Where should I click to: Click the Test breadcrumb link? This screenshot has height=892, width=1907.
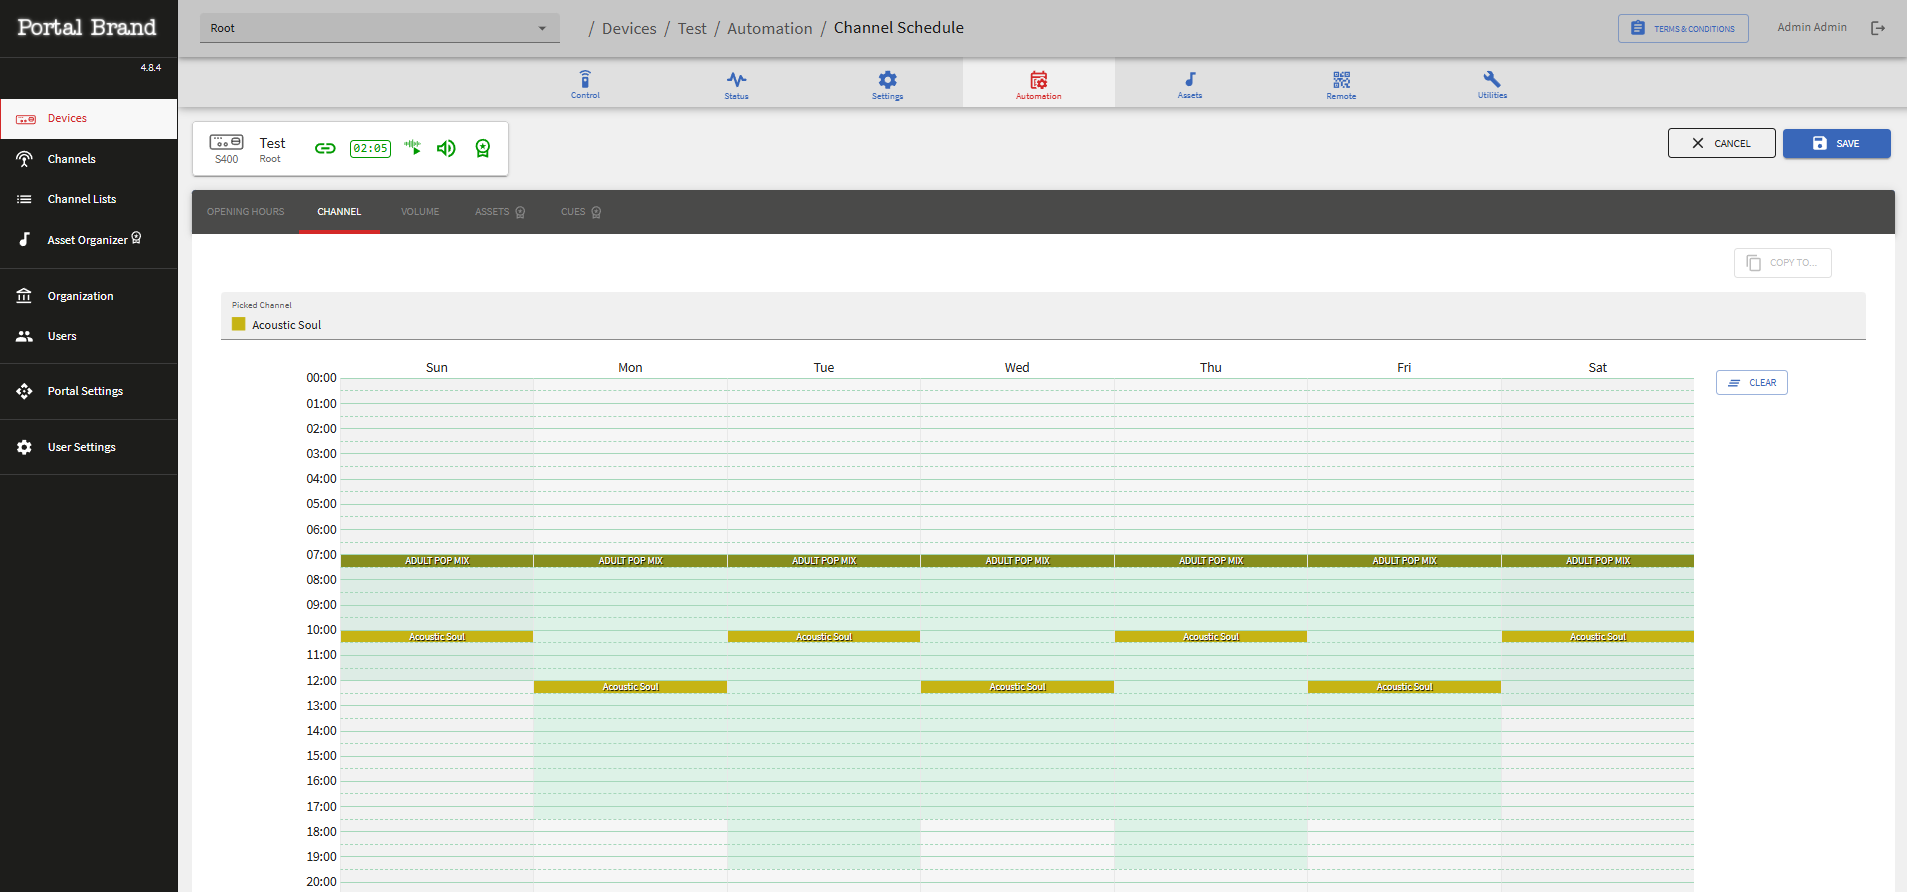click(692, 28)
